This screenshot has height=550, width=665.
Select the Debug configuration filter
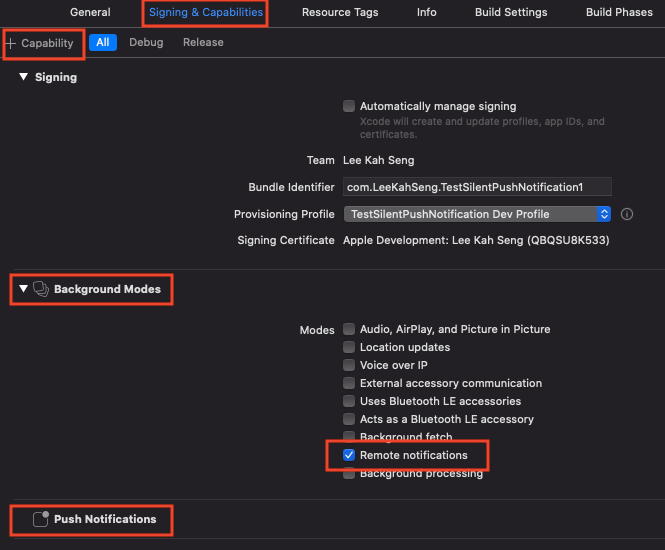click(x=146, y=42)
